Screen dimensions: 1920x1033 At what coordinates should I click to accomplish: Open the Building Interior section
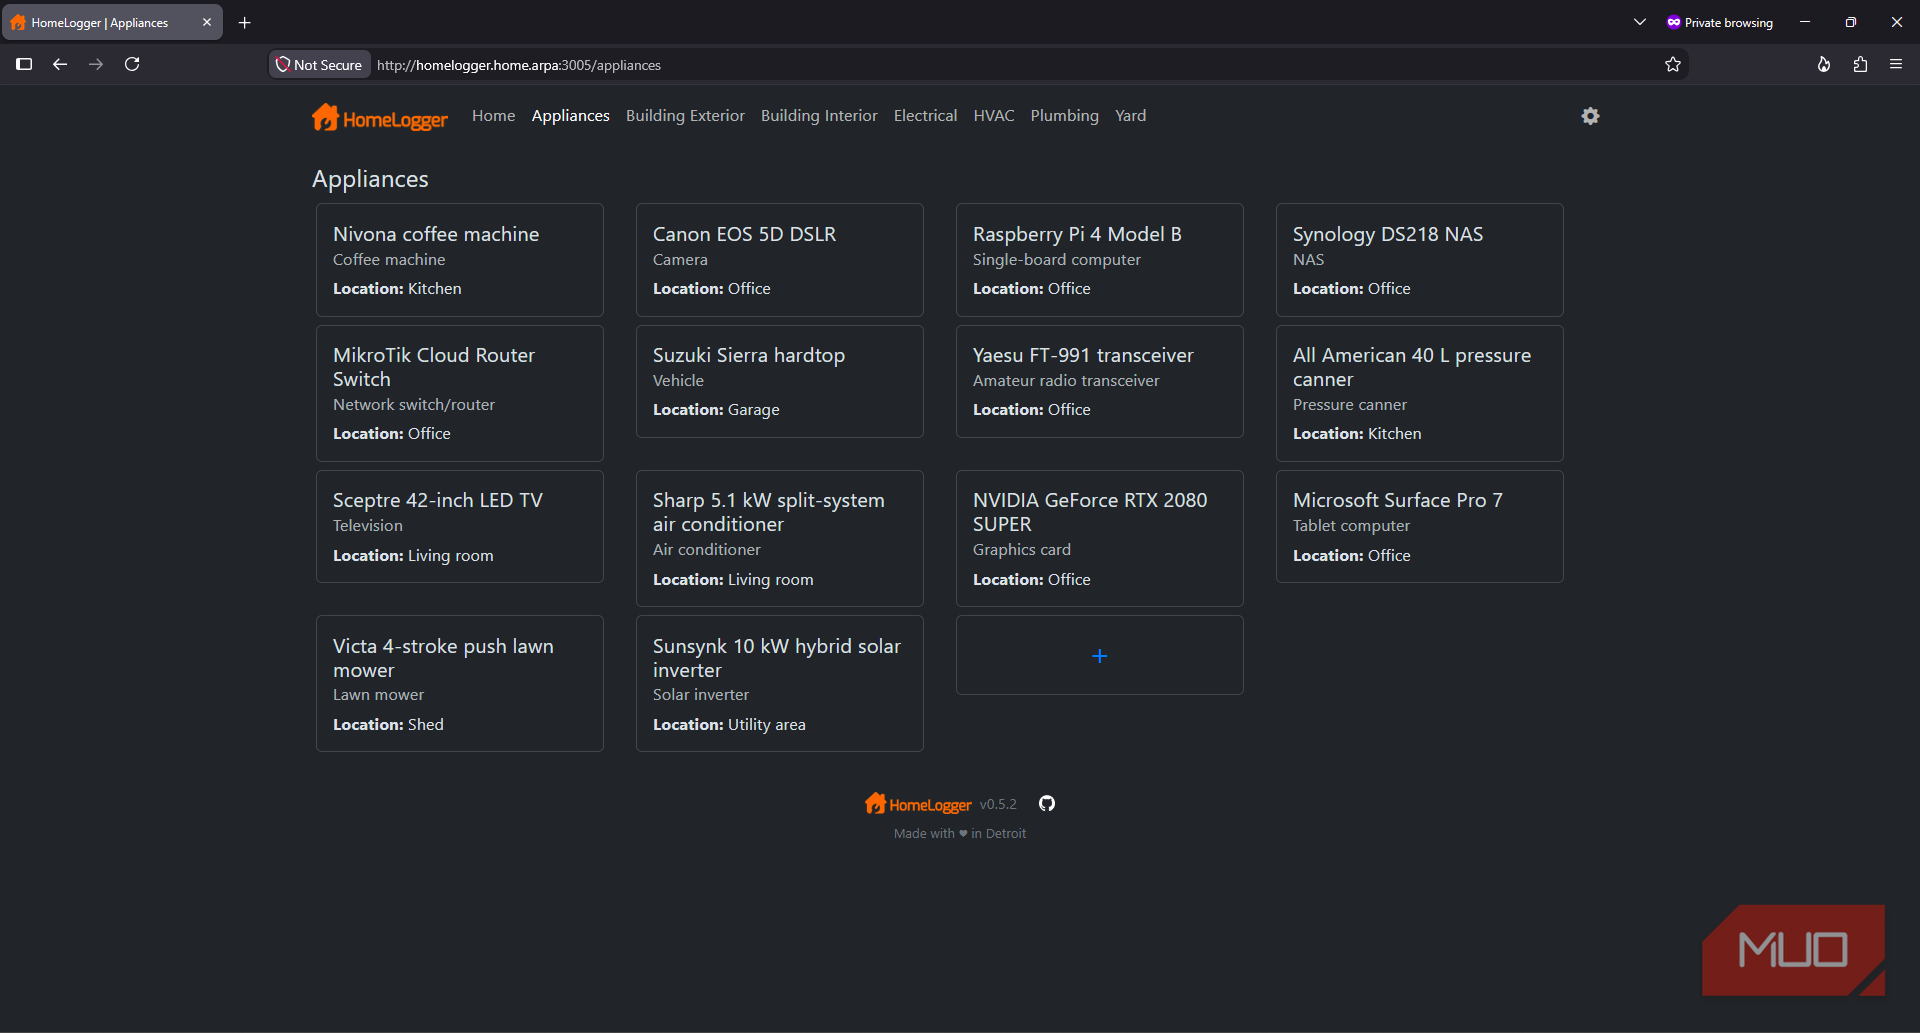819,116
